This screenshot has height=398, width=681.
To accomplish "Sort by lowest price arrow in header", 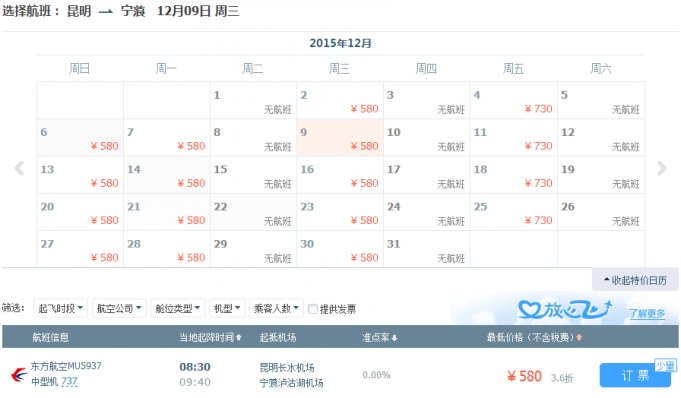I will tap(579, 337).
